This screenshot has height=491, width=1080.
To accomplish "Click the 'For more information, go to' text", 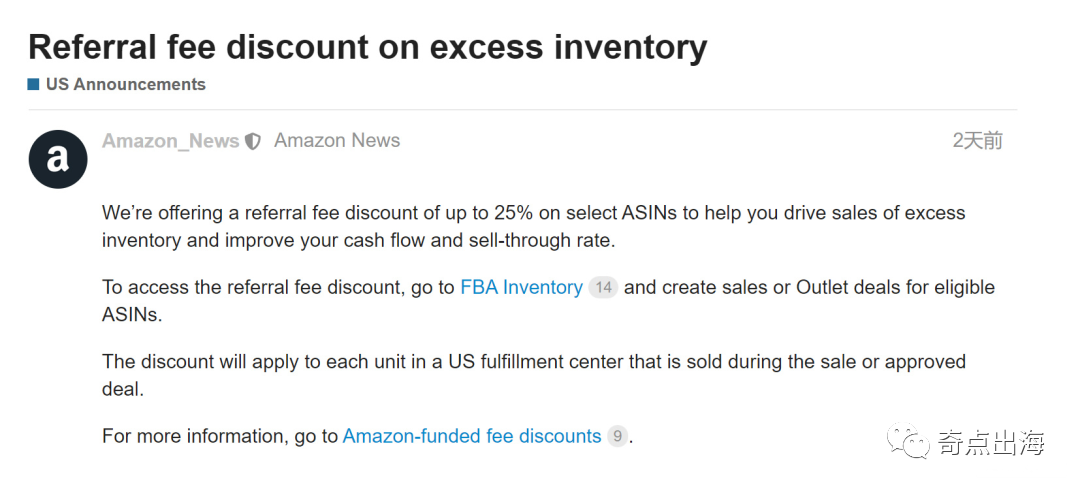I will [x=221, y=436].
